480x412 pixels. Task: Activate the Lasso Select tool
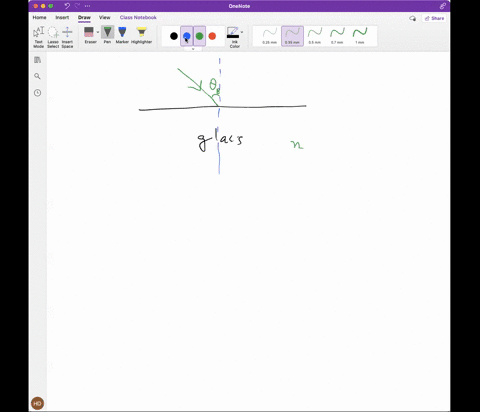click(53, 37)
